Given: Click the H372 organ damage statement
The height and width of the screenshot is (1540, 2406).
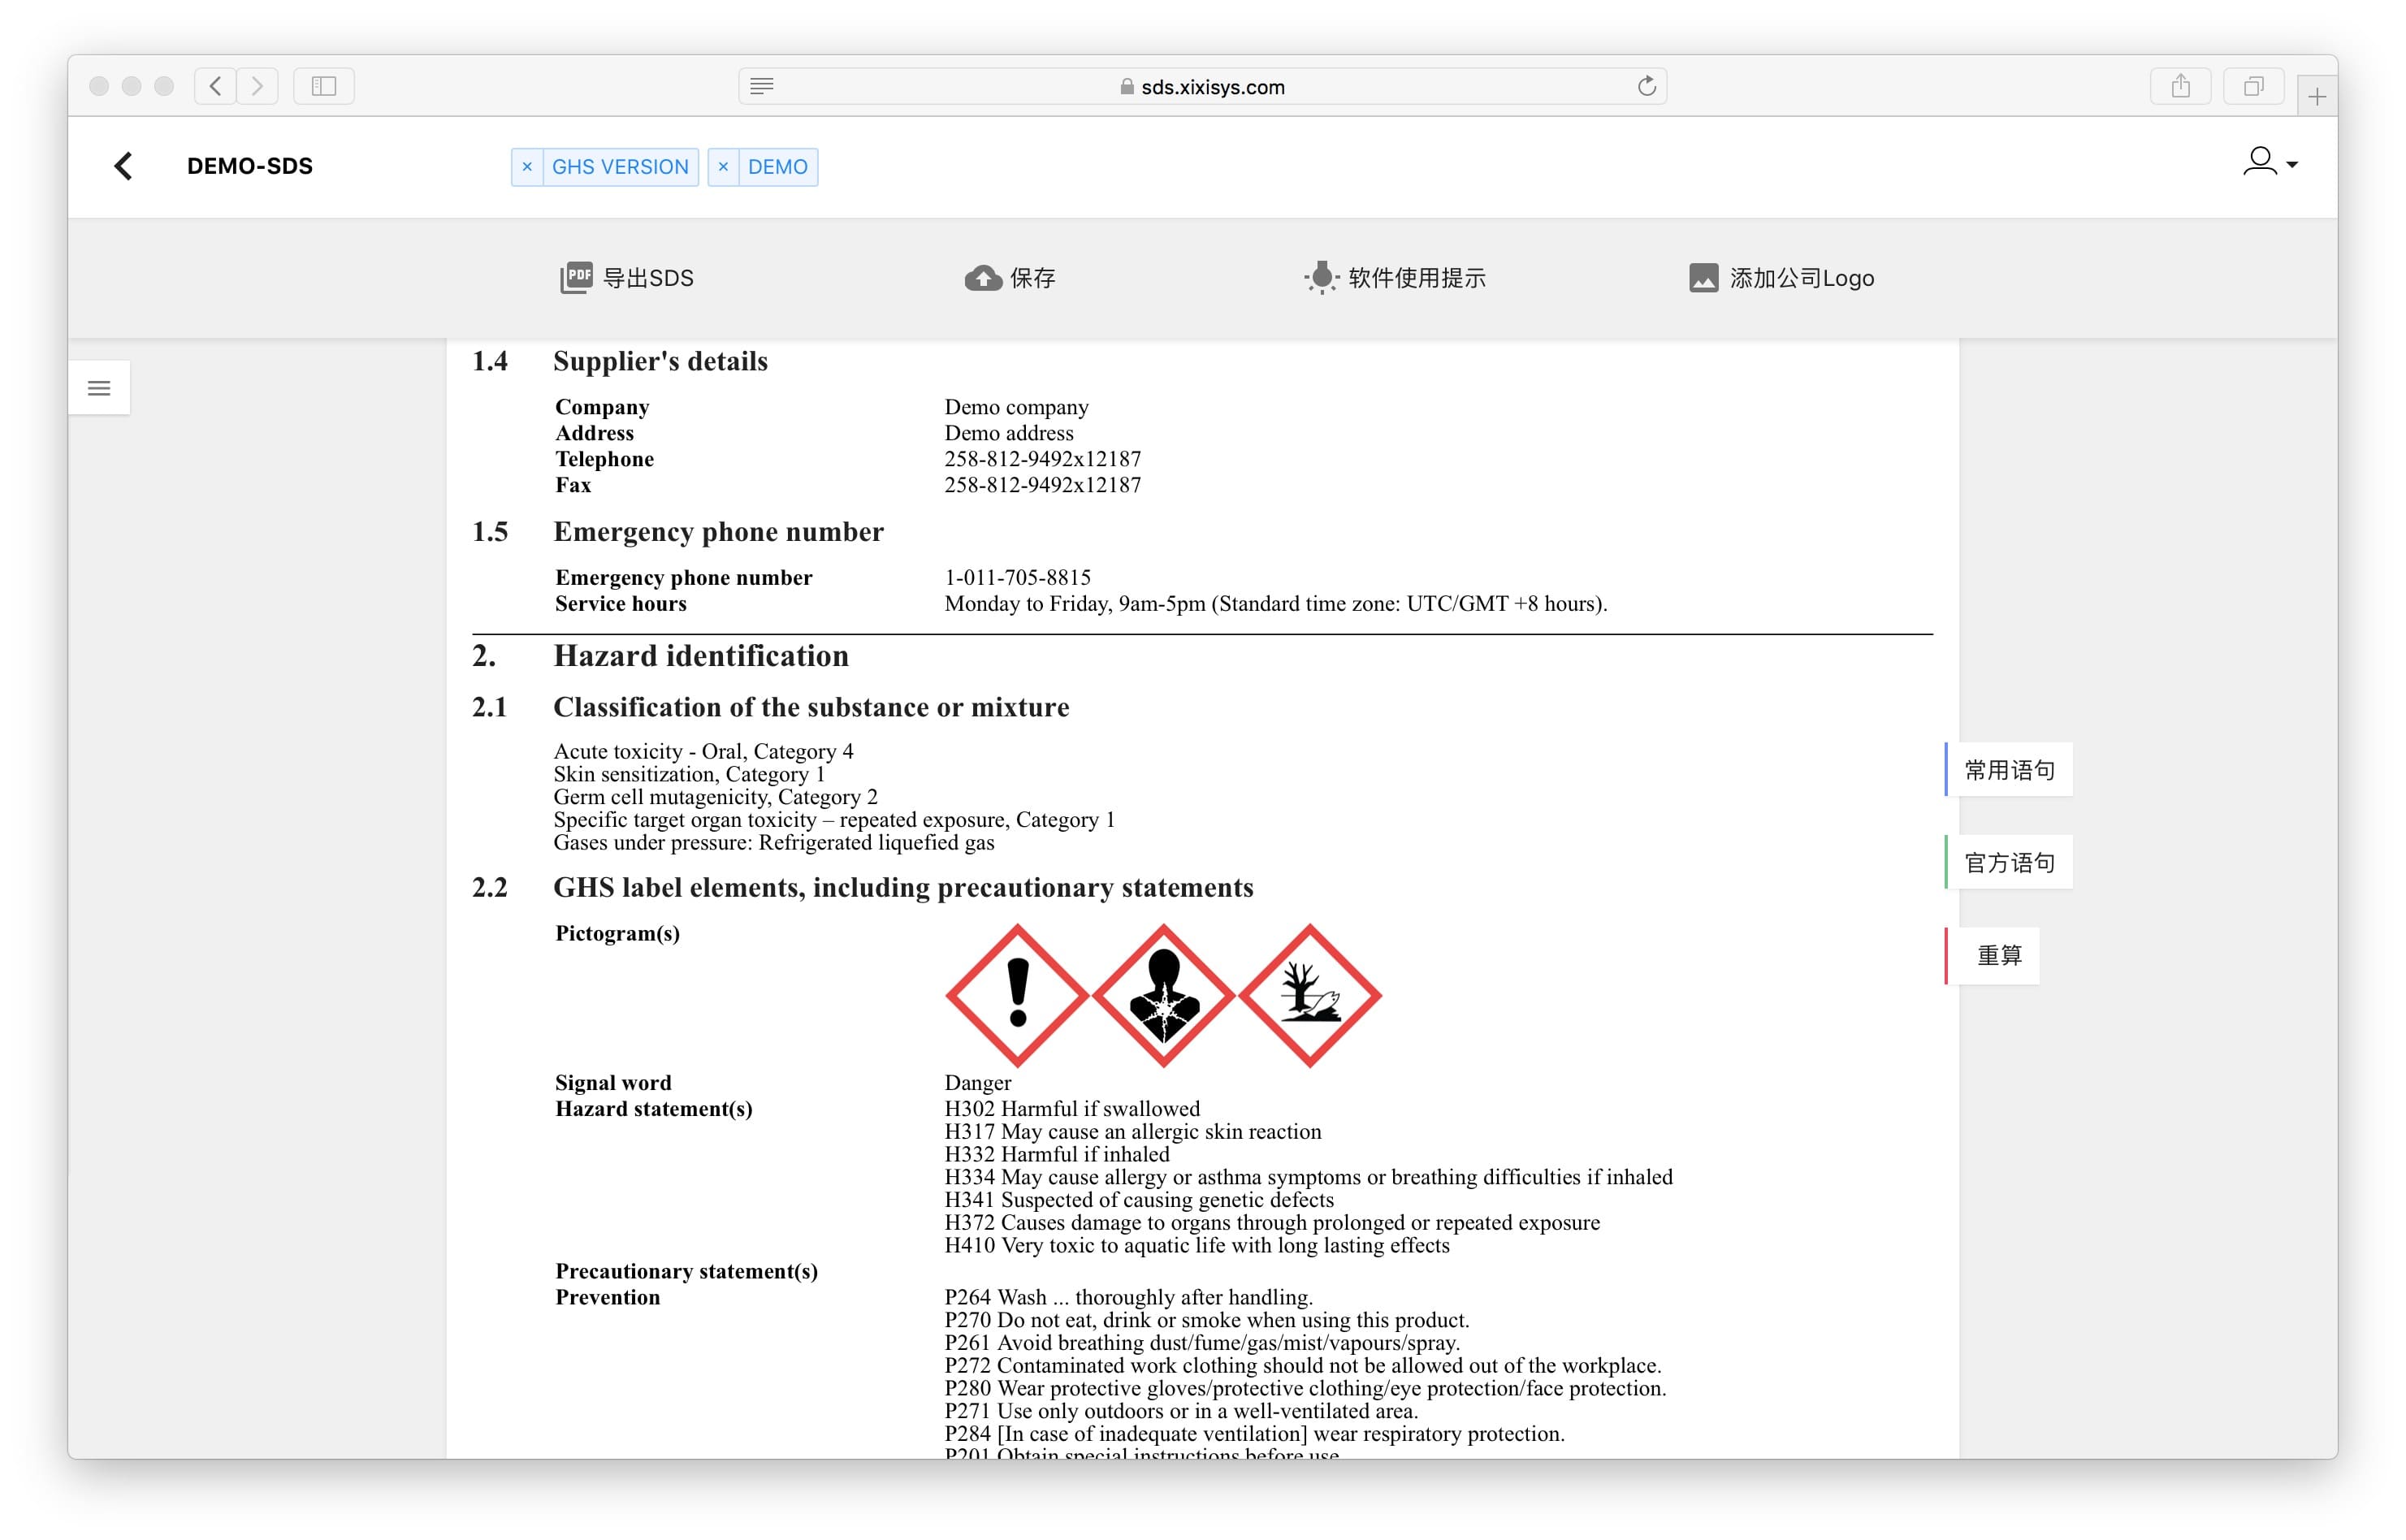Looking at the screenshot, I should coord(1272,1222).
